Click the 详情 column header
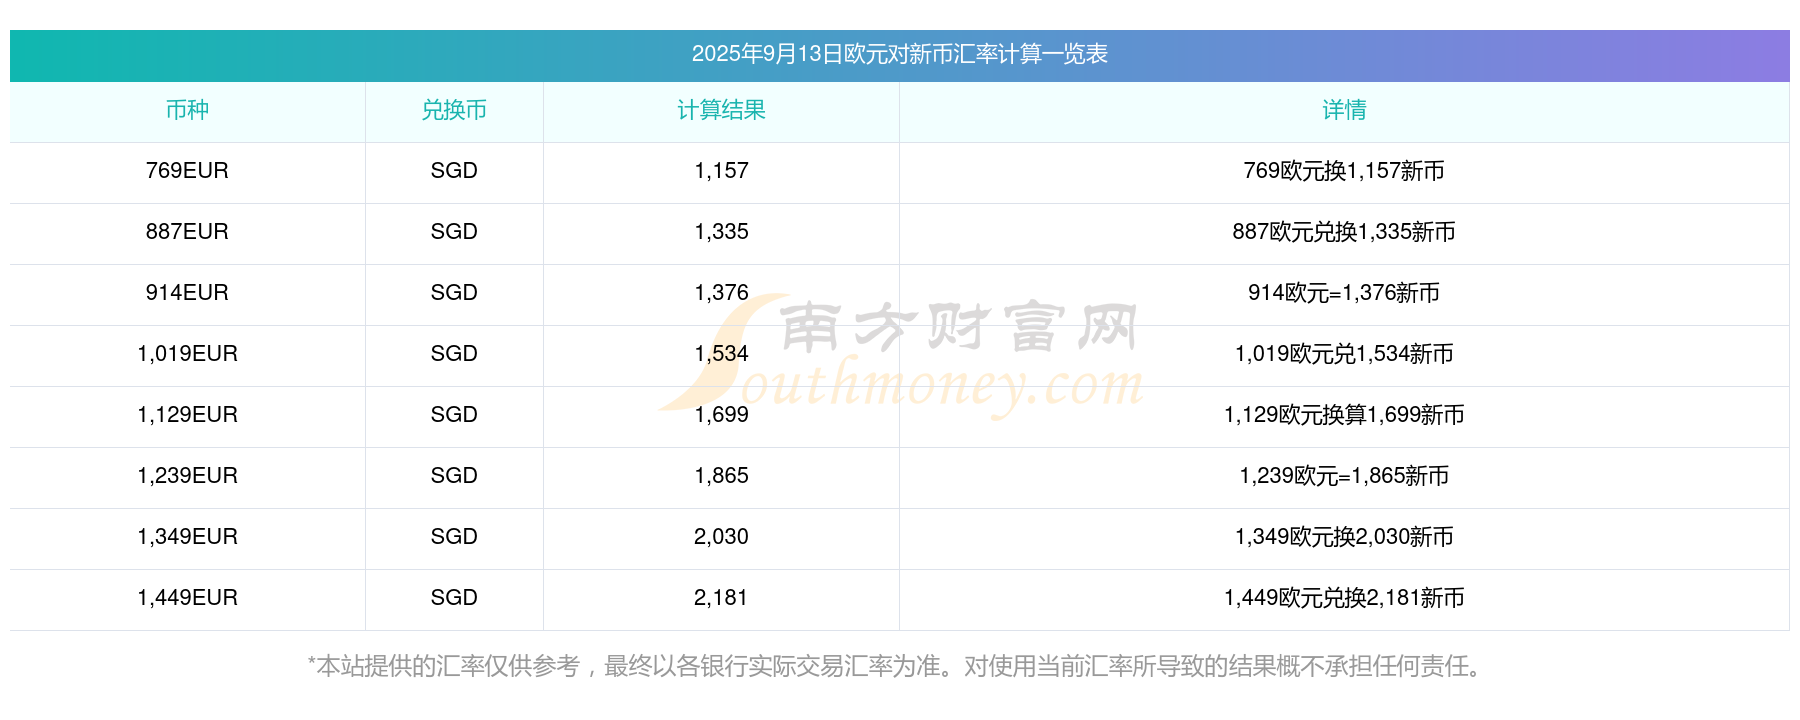This screenshot has width=1800, height=720. pos(1344,110)
